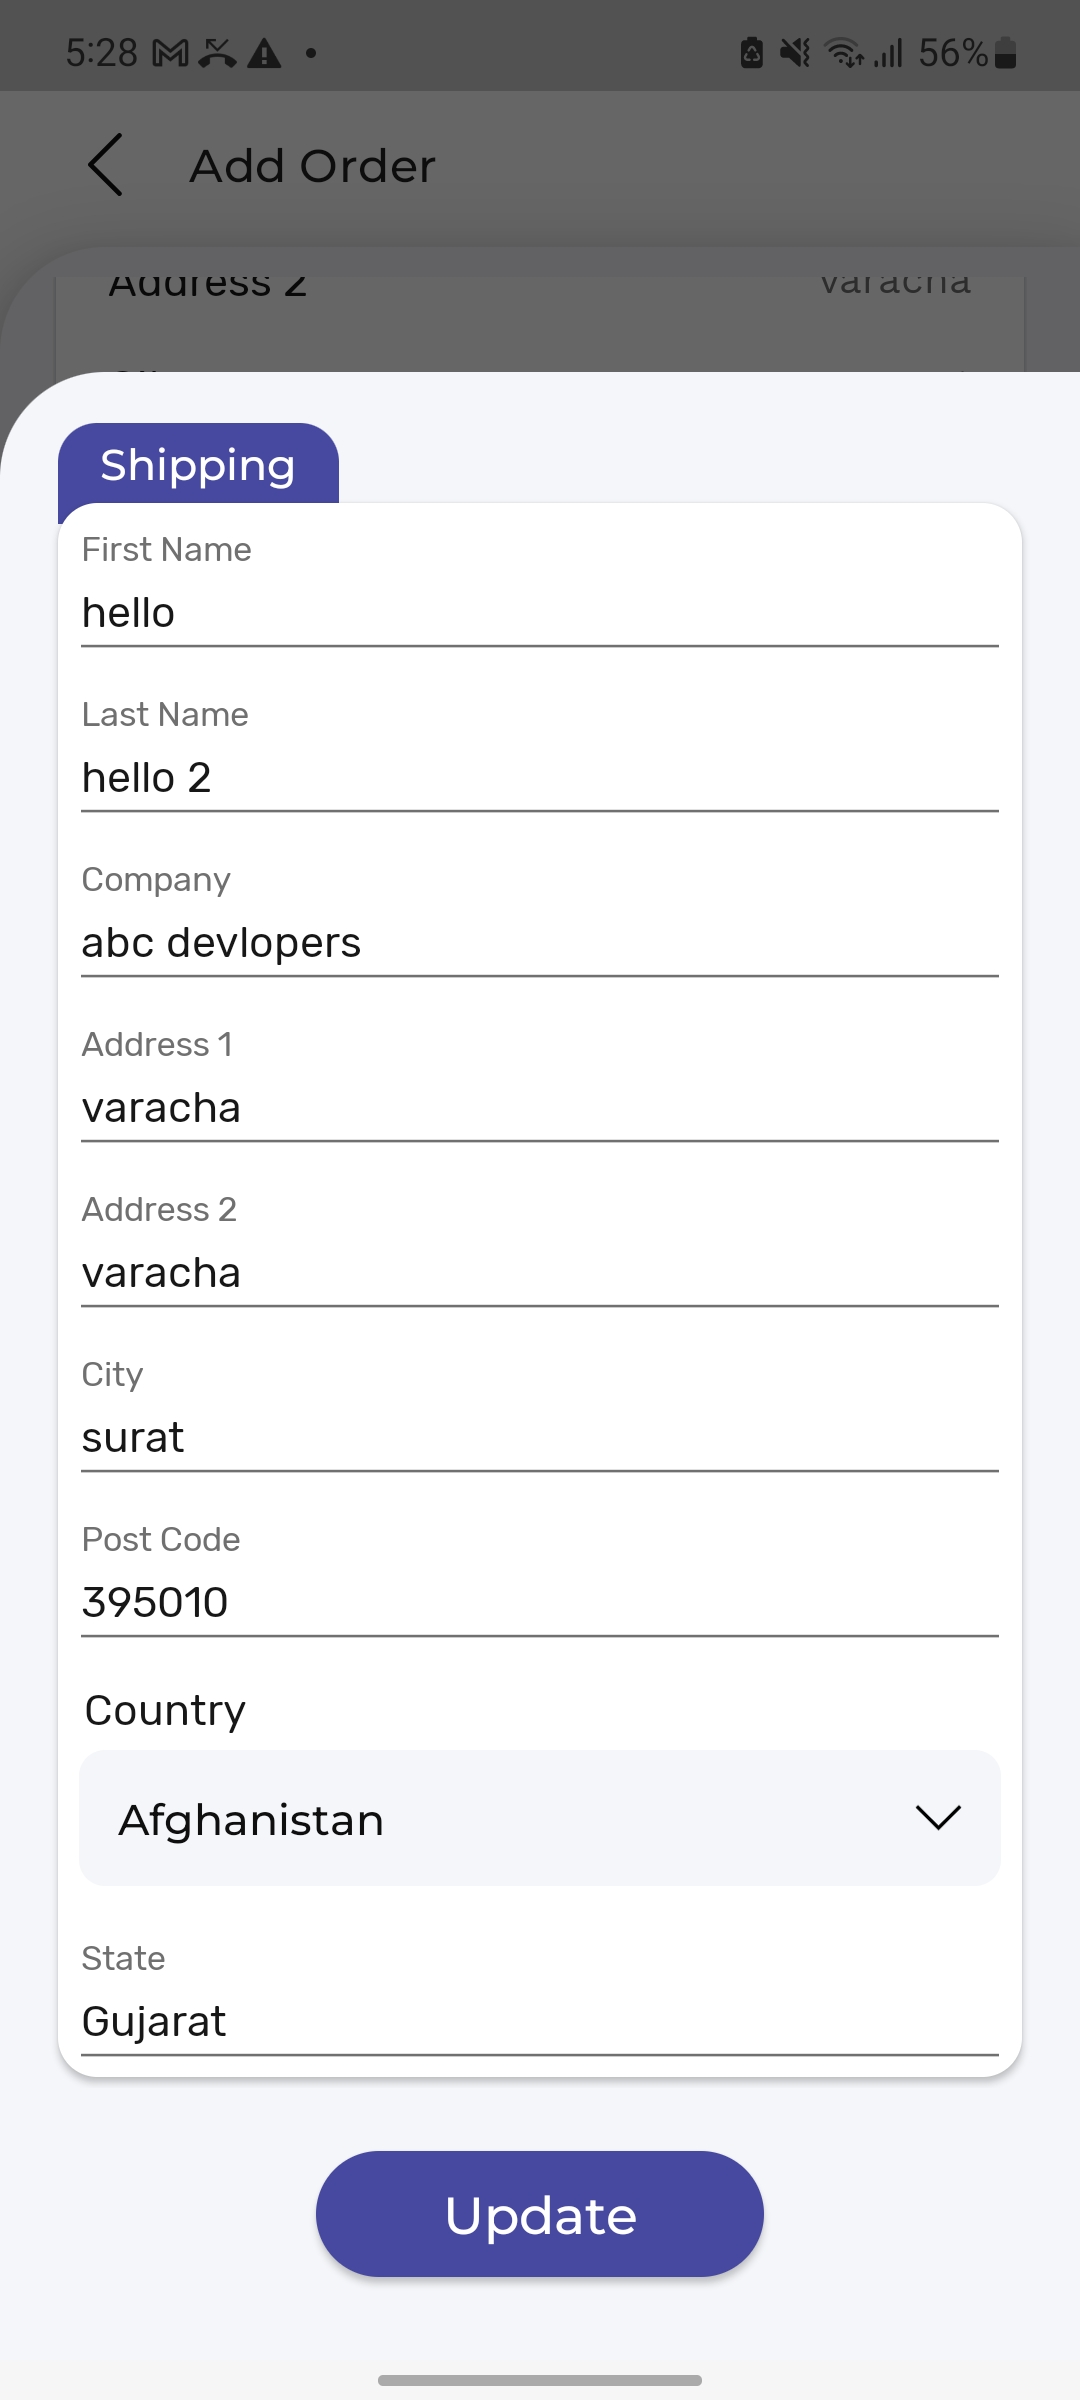Image resolution: width=1080 pixels, height=2400 pixels.
Task: Tap the muted sound status icon
Action: pos(796,53)
